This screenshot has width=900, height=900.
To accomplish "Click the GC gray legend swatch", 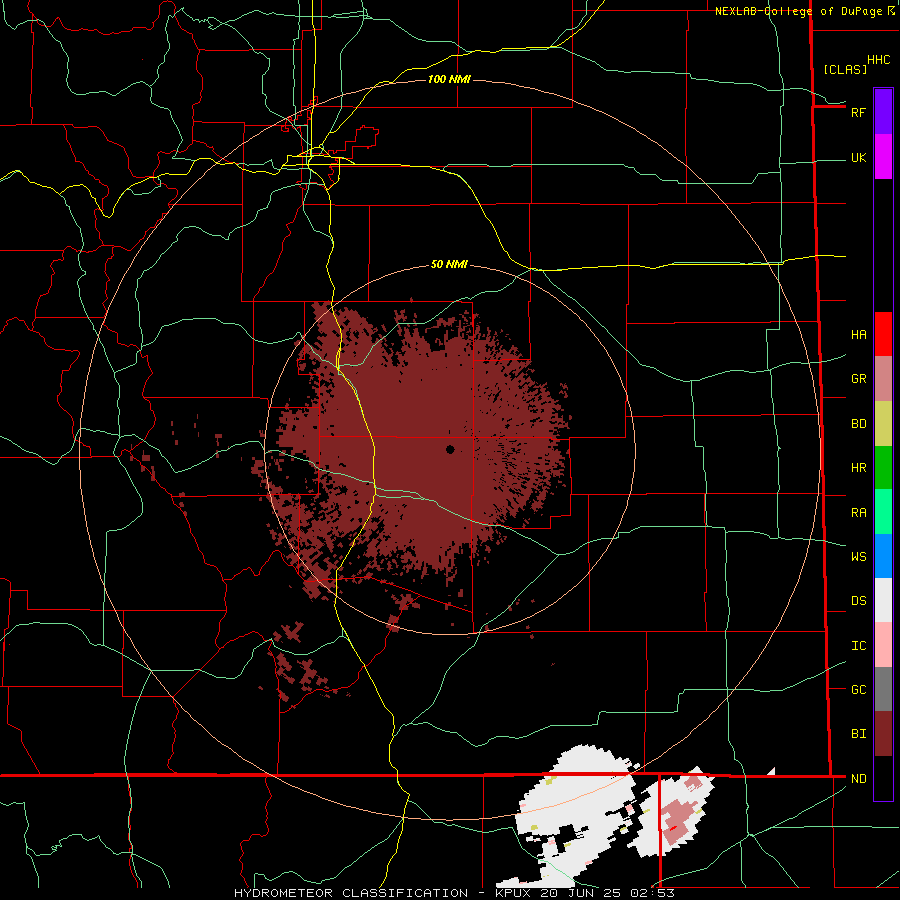I will pos(883,689).
